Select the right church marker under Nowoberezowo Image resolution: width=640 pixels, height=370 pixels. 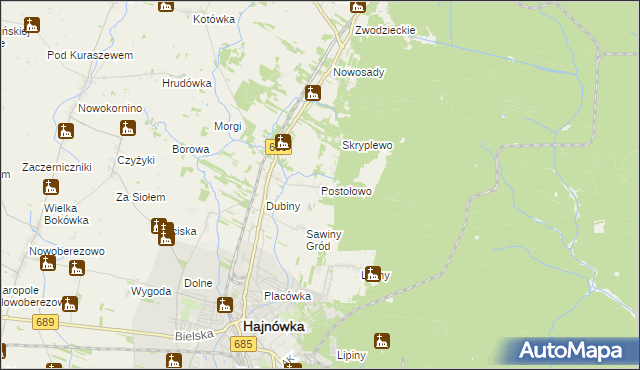click(77, 268)
